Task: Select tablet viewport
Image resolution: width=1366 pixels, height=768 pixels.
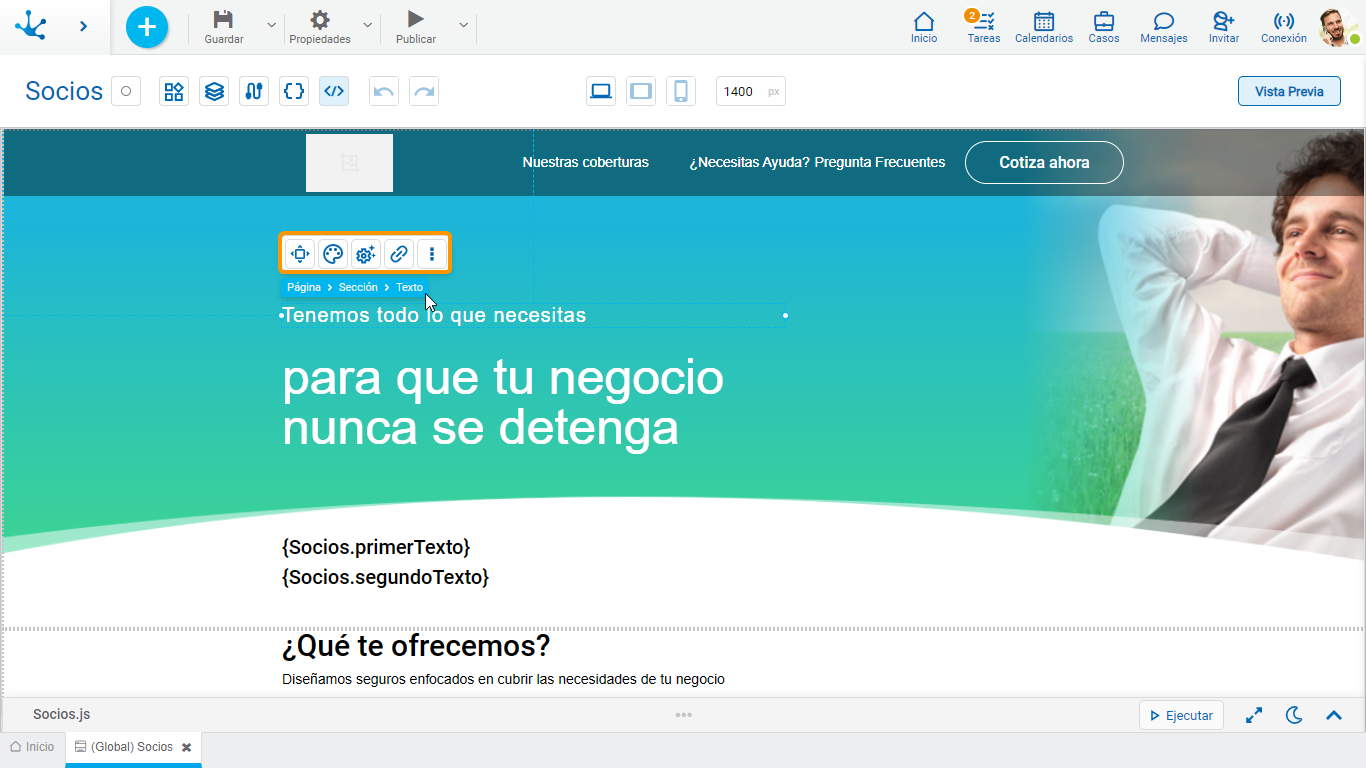Action: point(641,91)
